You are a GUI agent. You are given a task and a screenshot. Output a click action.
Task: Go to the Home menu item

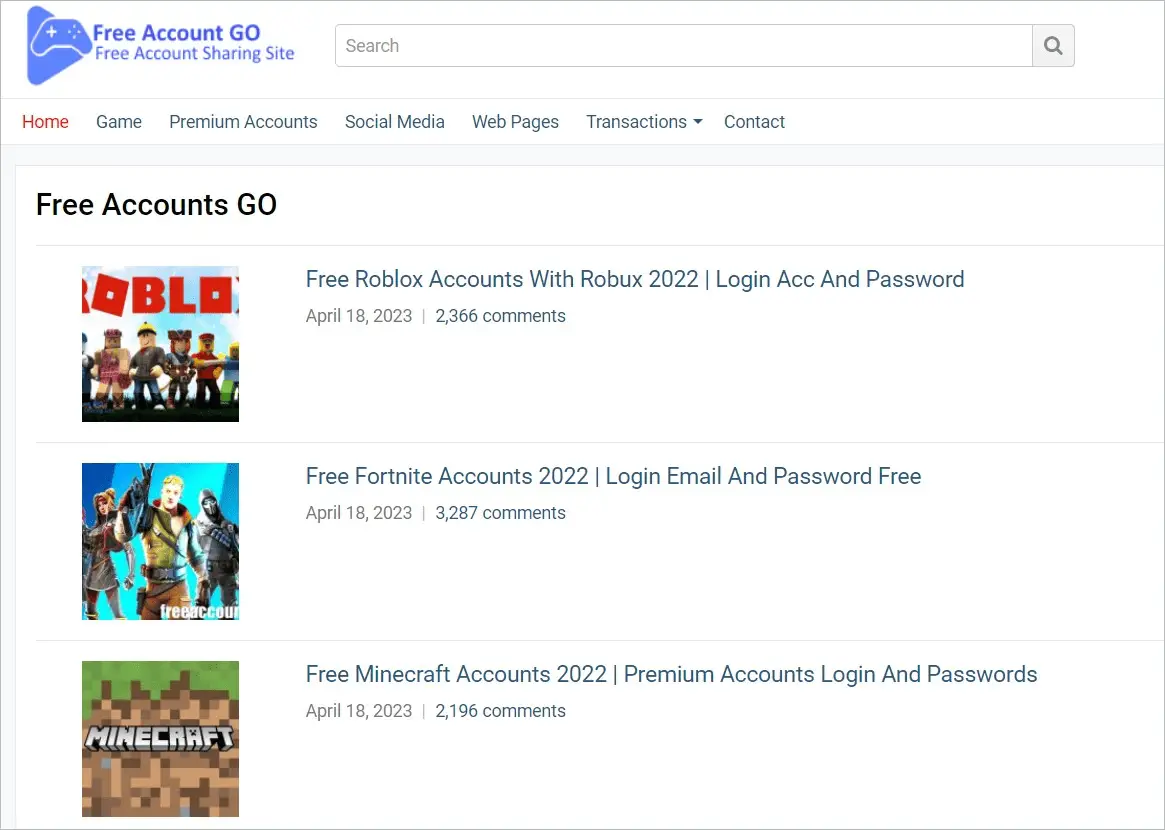point(45,122)
